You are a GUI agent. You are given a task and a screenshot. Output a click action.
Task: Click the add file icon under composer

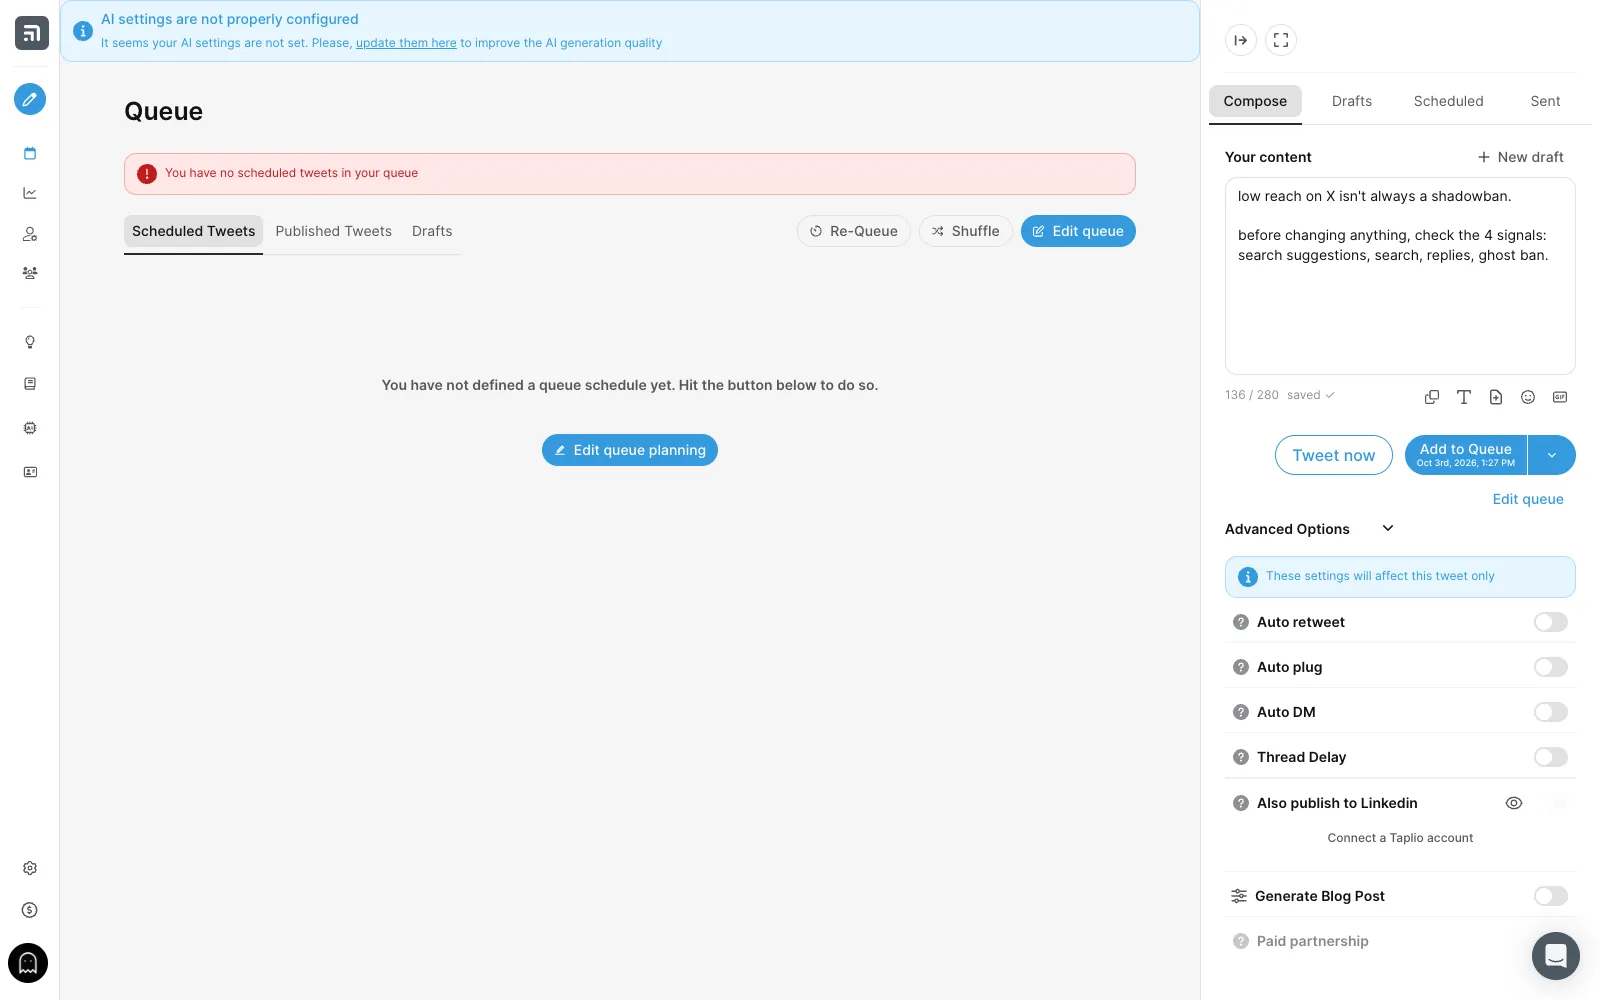[x=1496, y=397]
